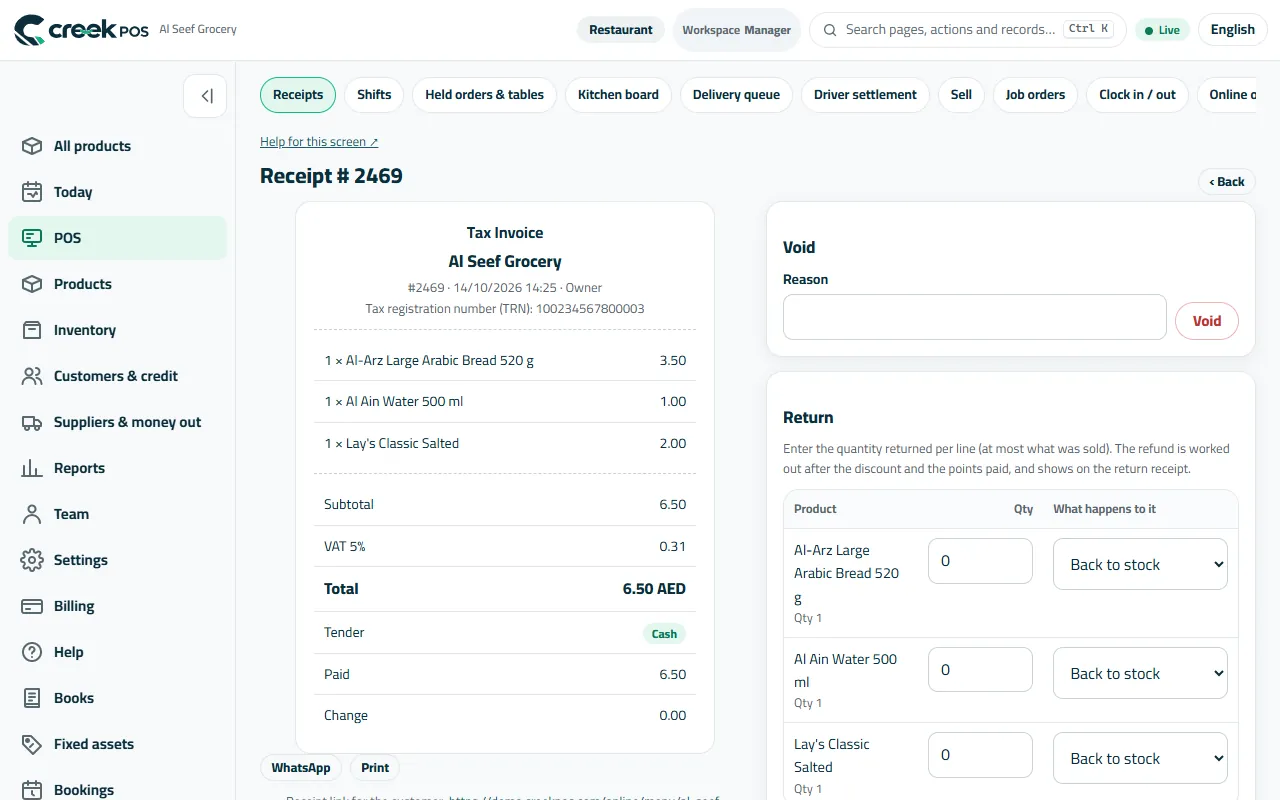1280x800 pixels.
Task: Open Customers & credit people icon
Action: (x=32, y=376)
